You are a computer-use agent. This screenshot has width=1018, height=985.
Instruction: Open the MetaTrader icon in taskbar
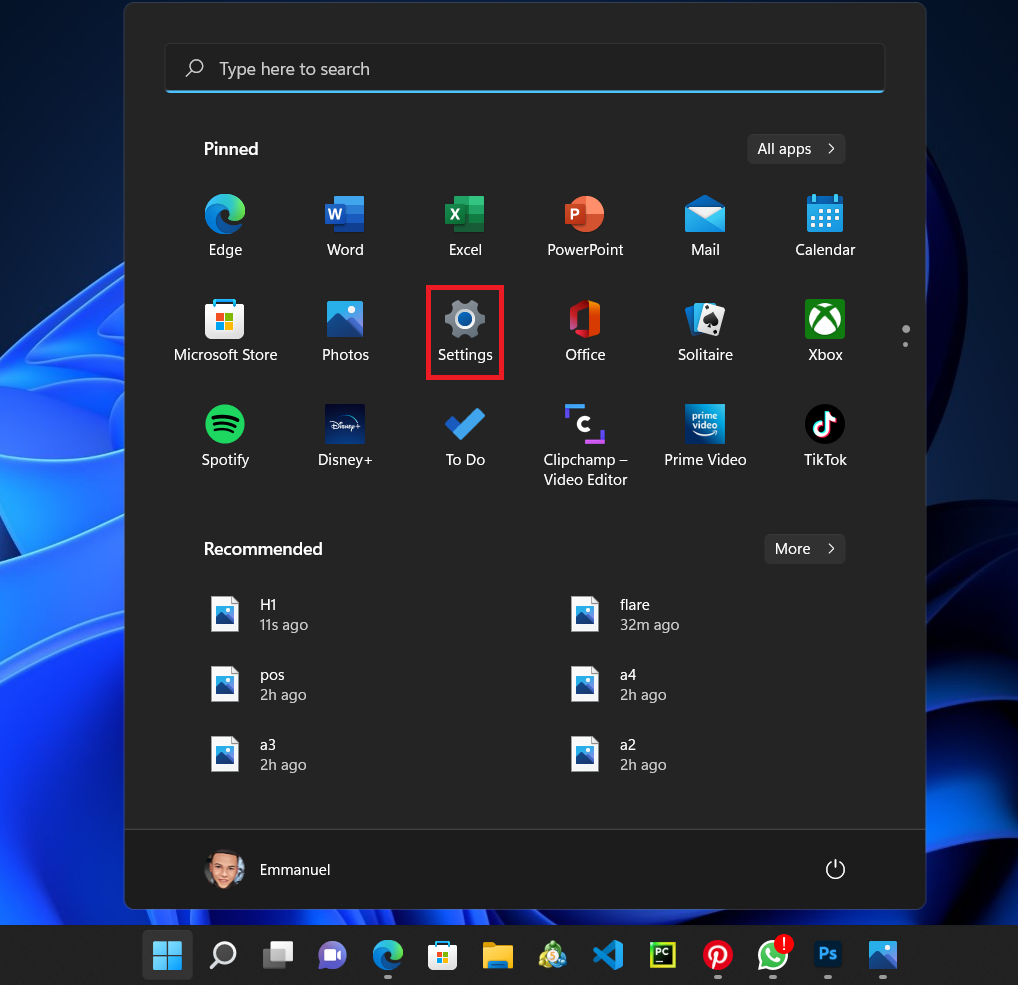tap(552, 955)
